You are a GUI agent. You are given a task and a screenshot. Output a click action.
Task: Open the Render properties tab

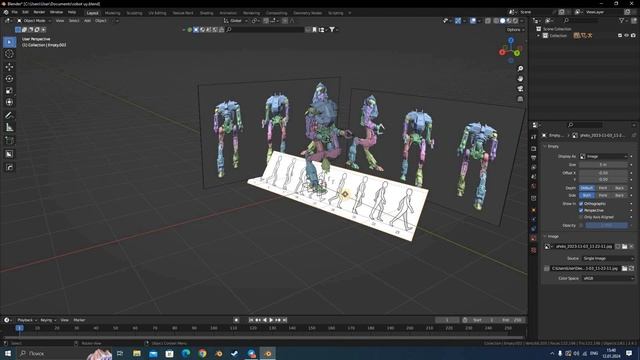point(533,149)
